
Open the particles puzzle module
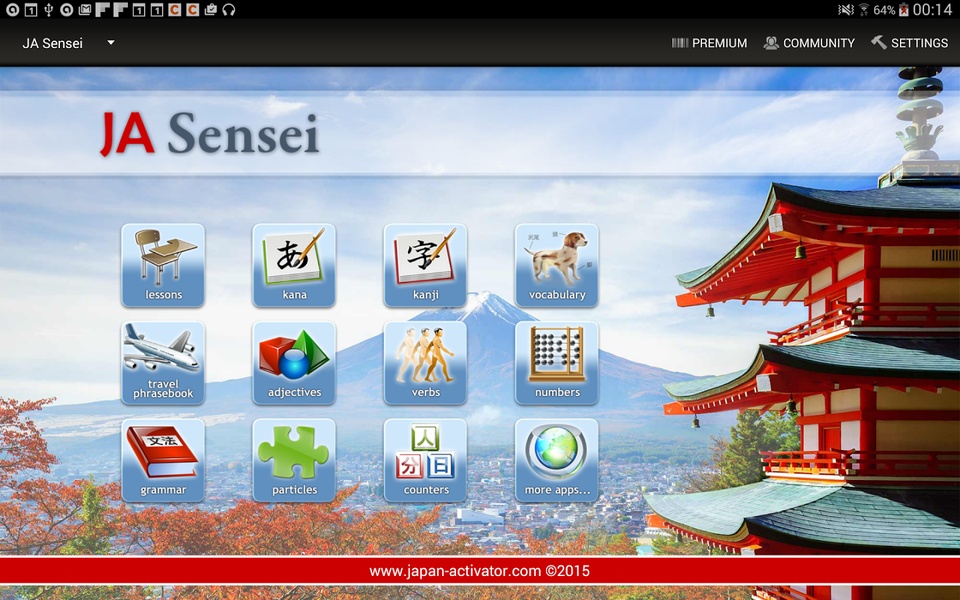coord(294,460)
